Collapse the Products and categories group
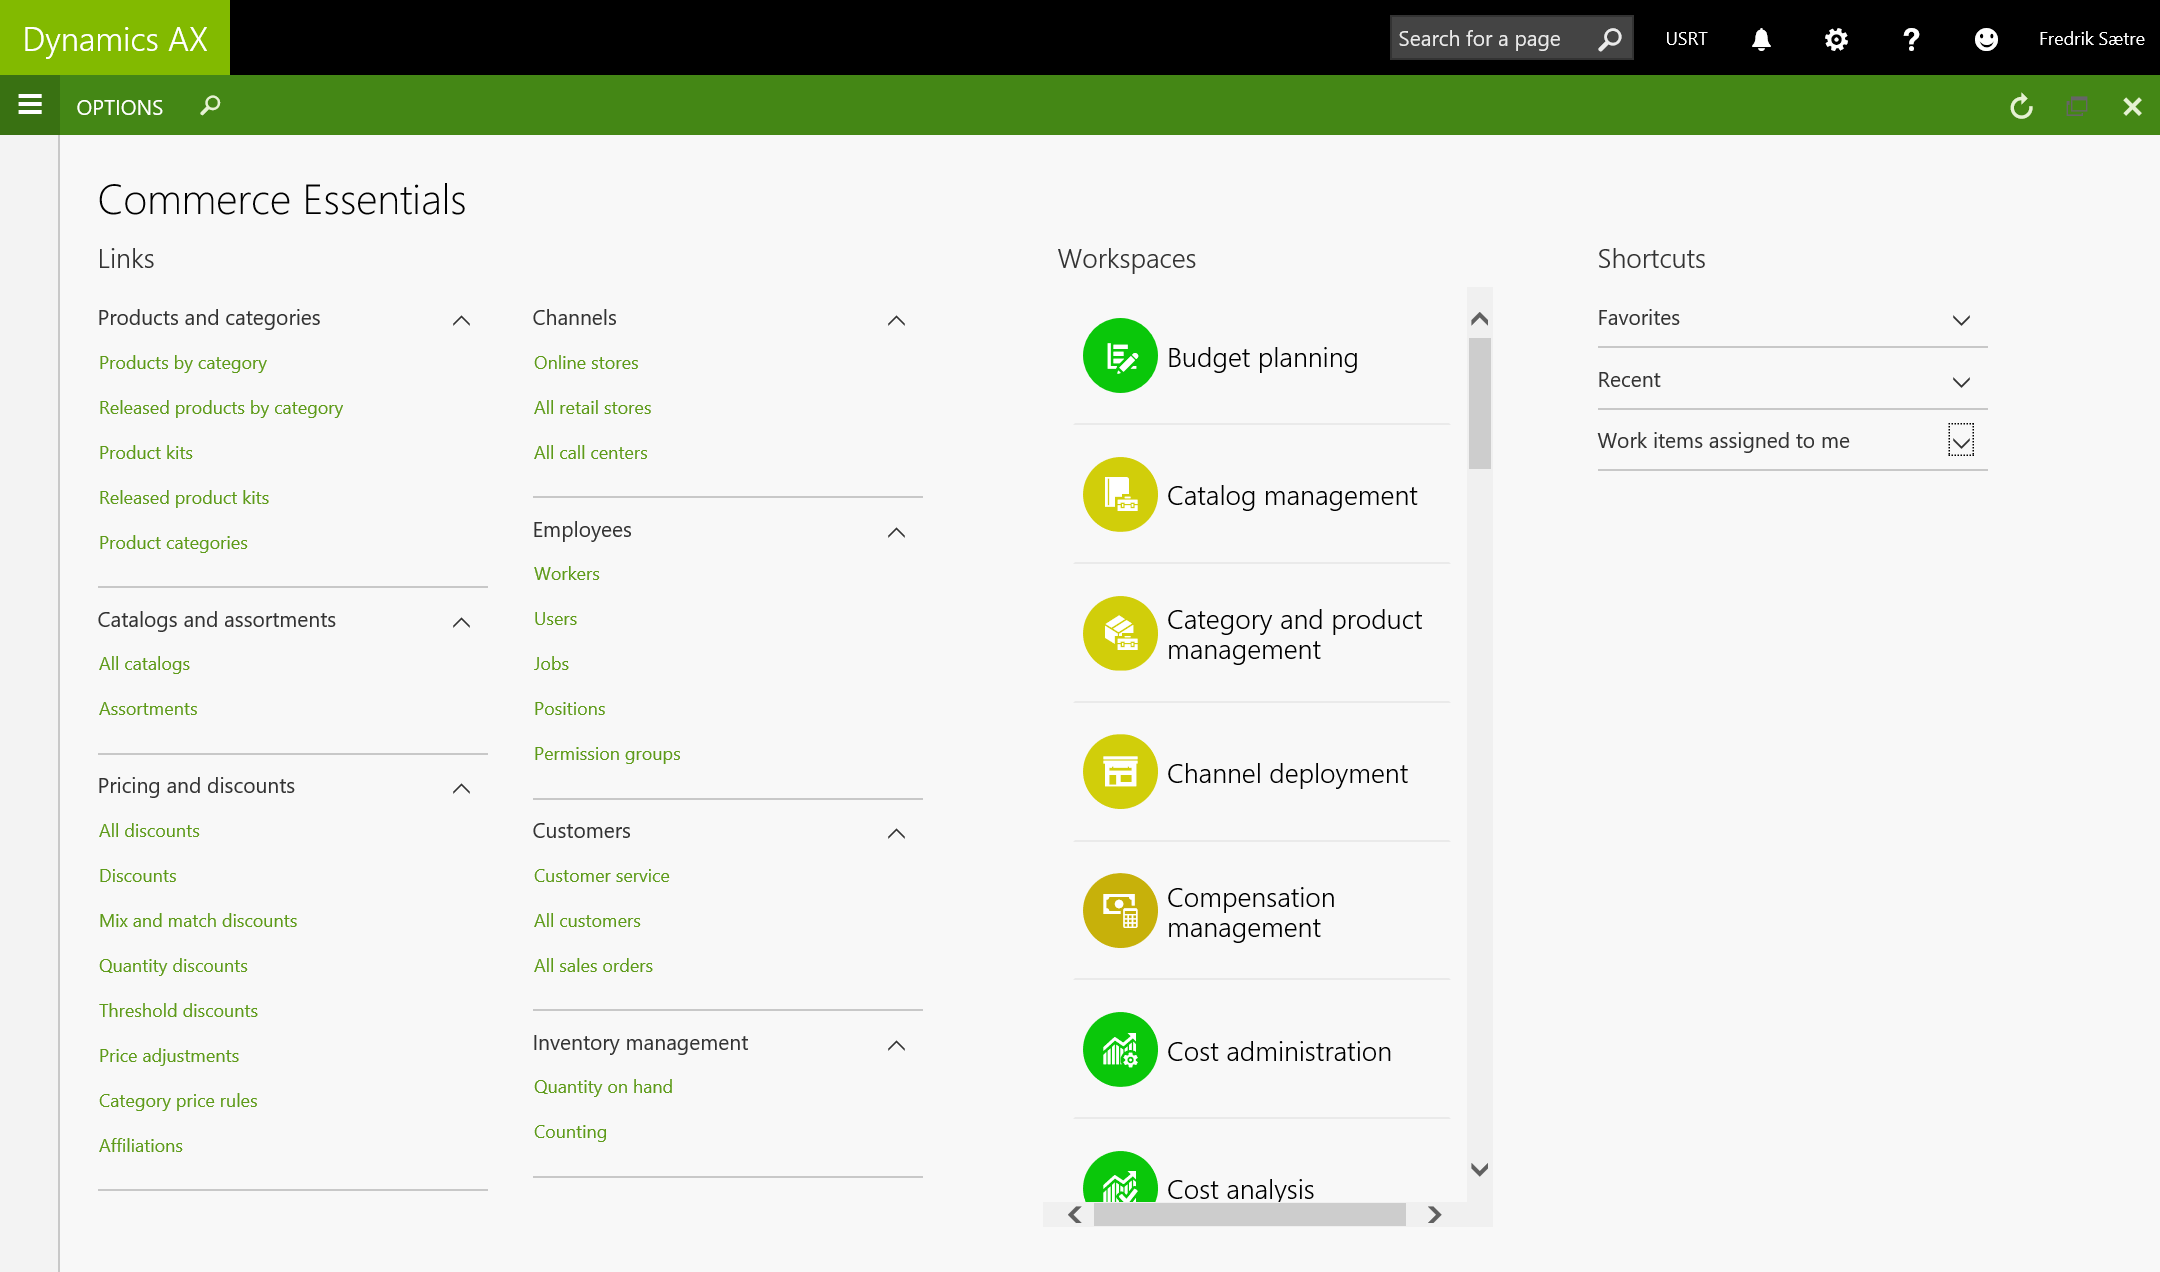 click(461, 320)
